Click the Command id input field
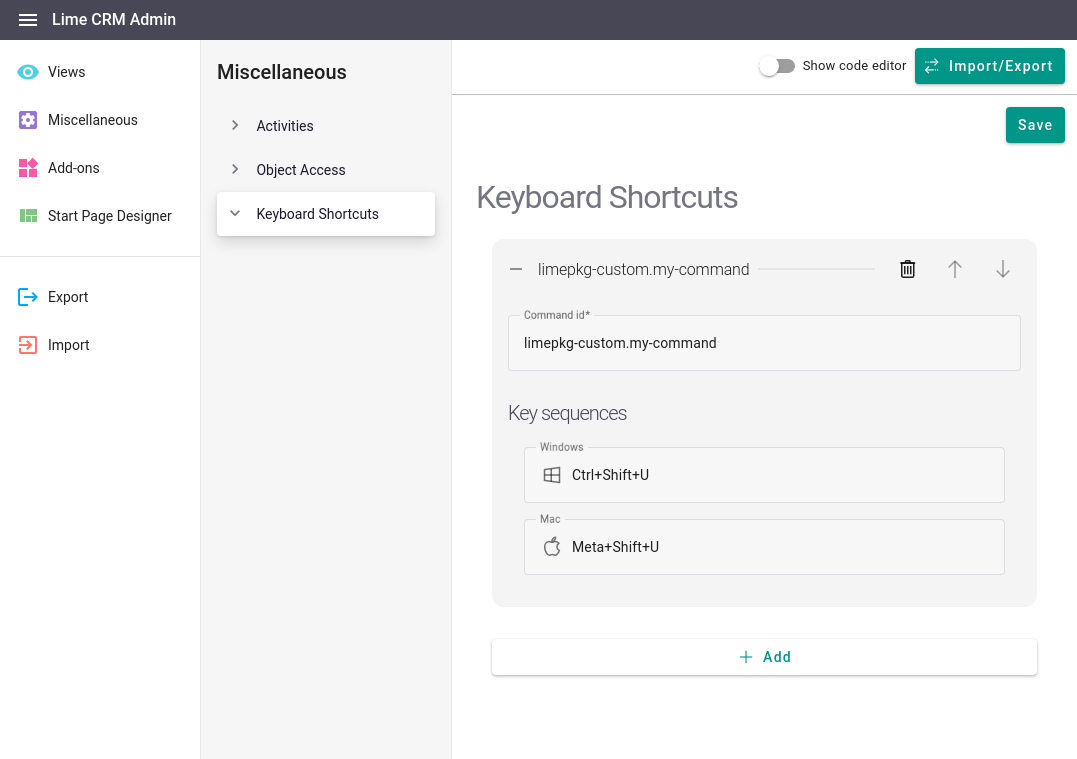Viewport: 1077px width, 759px height. pyautogui.click(x=764, y=342)
